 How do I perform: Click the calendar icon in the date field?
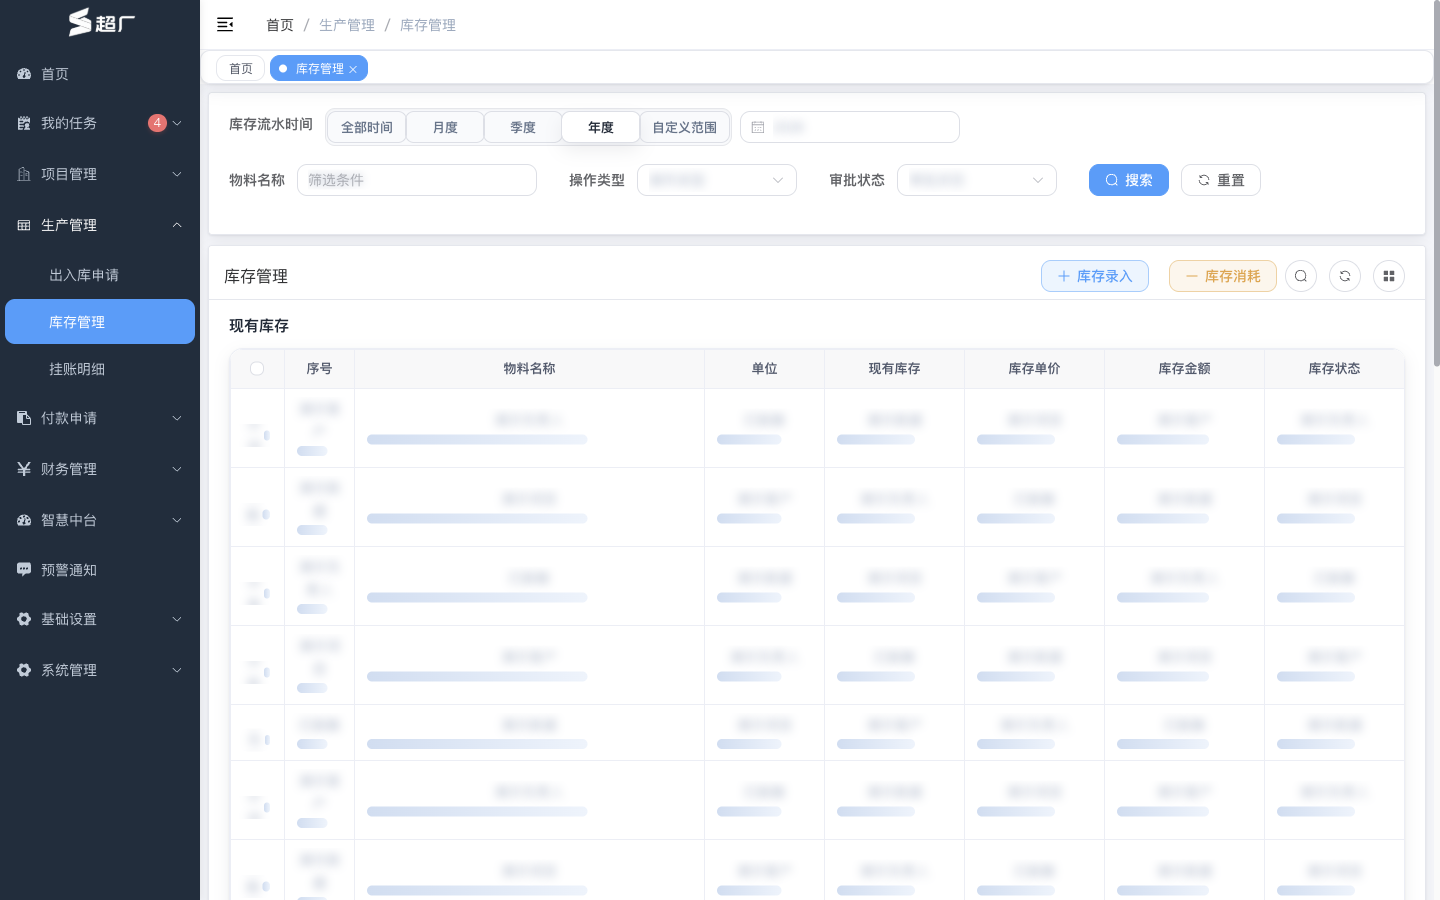758,127
